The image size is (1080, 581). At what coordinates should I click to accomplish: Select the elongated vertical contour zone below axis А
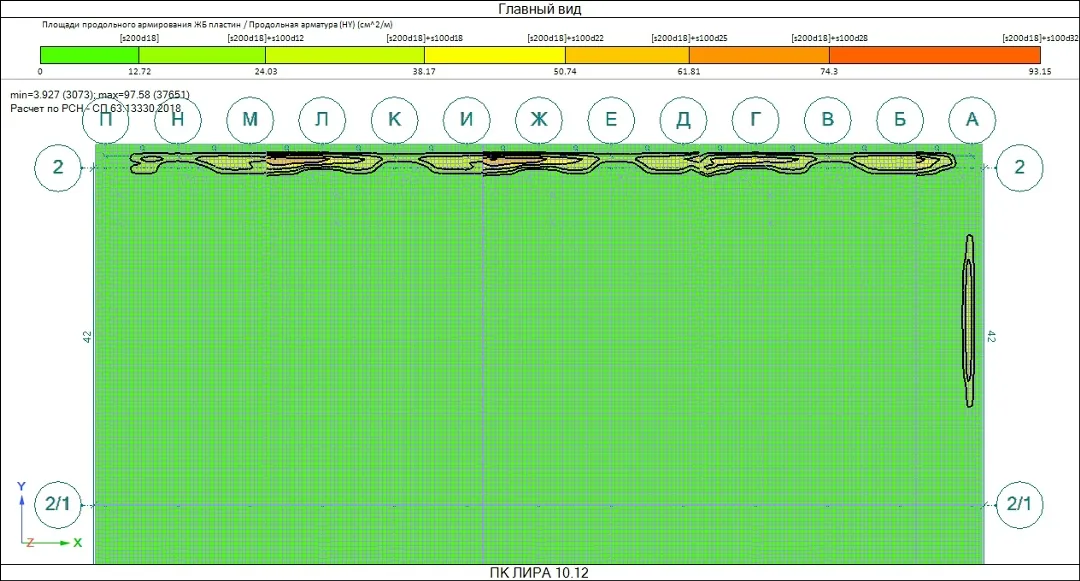(x=969, y=321)
